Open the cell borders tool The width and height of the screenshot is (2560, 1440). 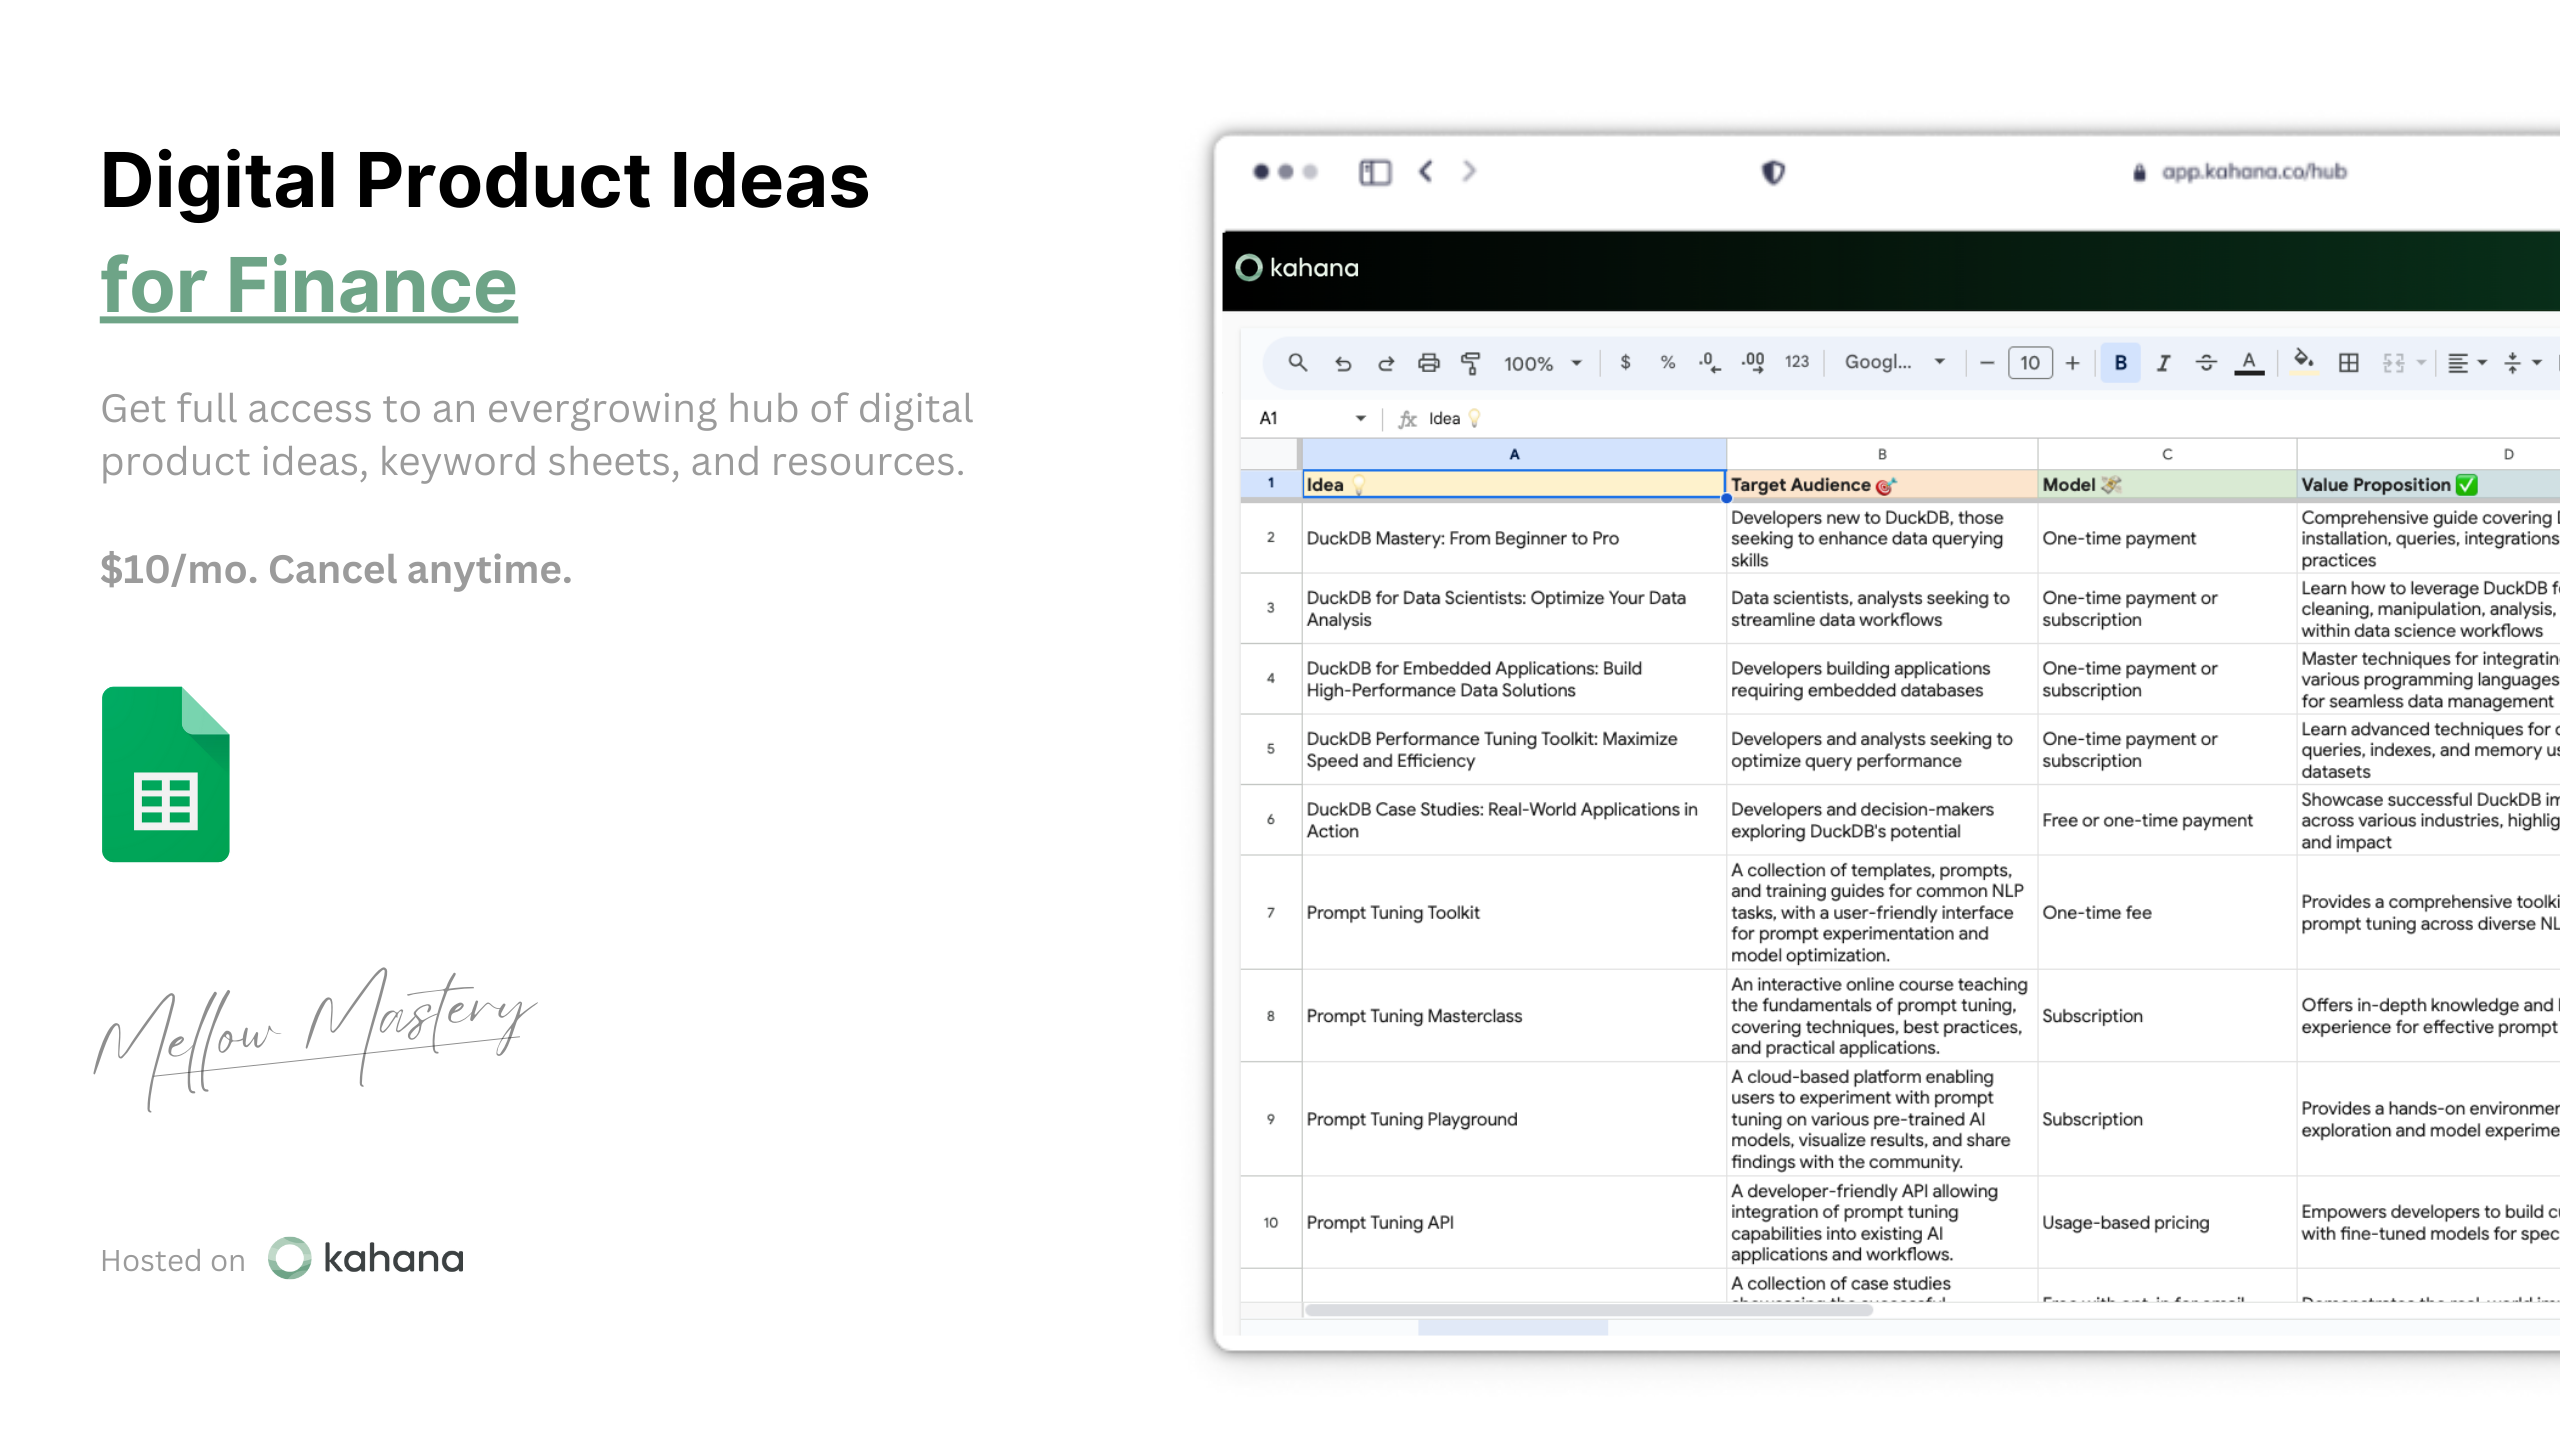[2349, 363]
